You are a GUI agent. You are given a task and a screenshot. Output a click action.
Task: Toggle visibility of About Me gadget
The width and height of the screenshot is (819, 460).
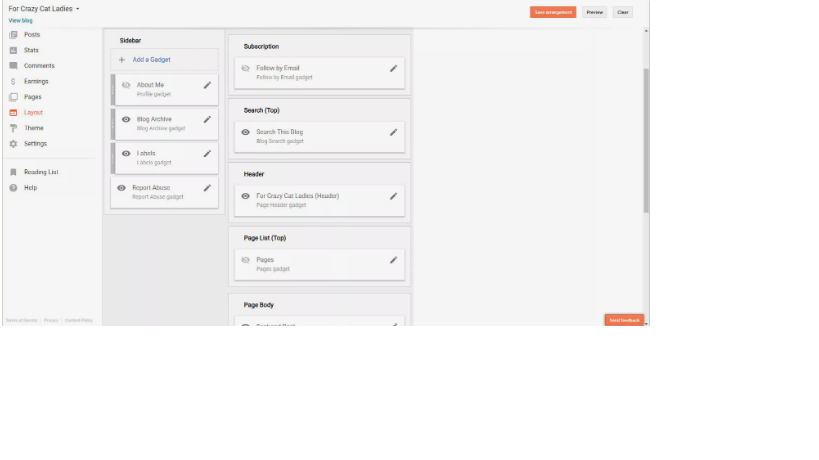(126, 85)
